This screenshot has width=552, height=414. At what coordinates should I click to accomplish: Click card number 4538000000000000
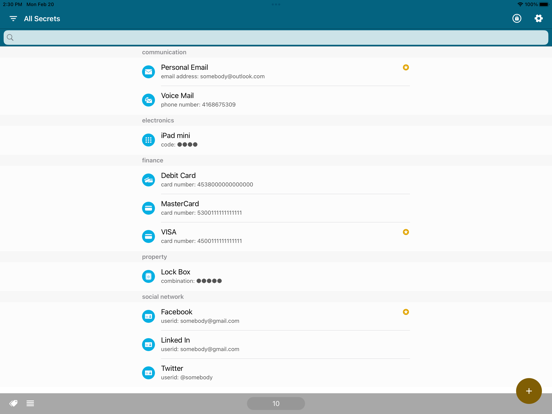tap(207, 184)
